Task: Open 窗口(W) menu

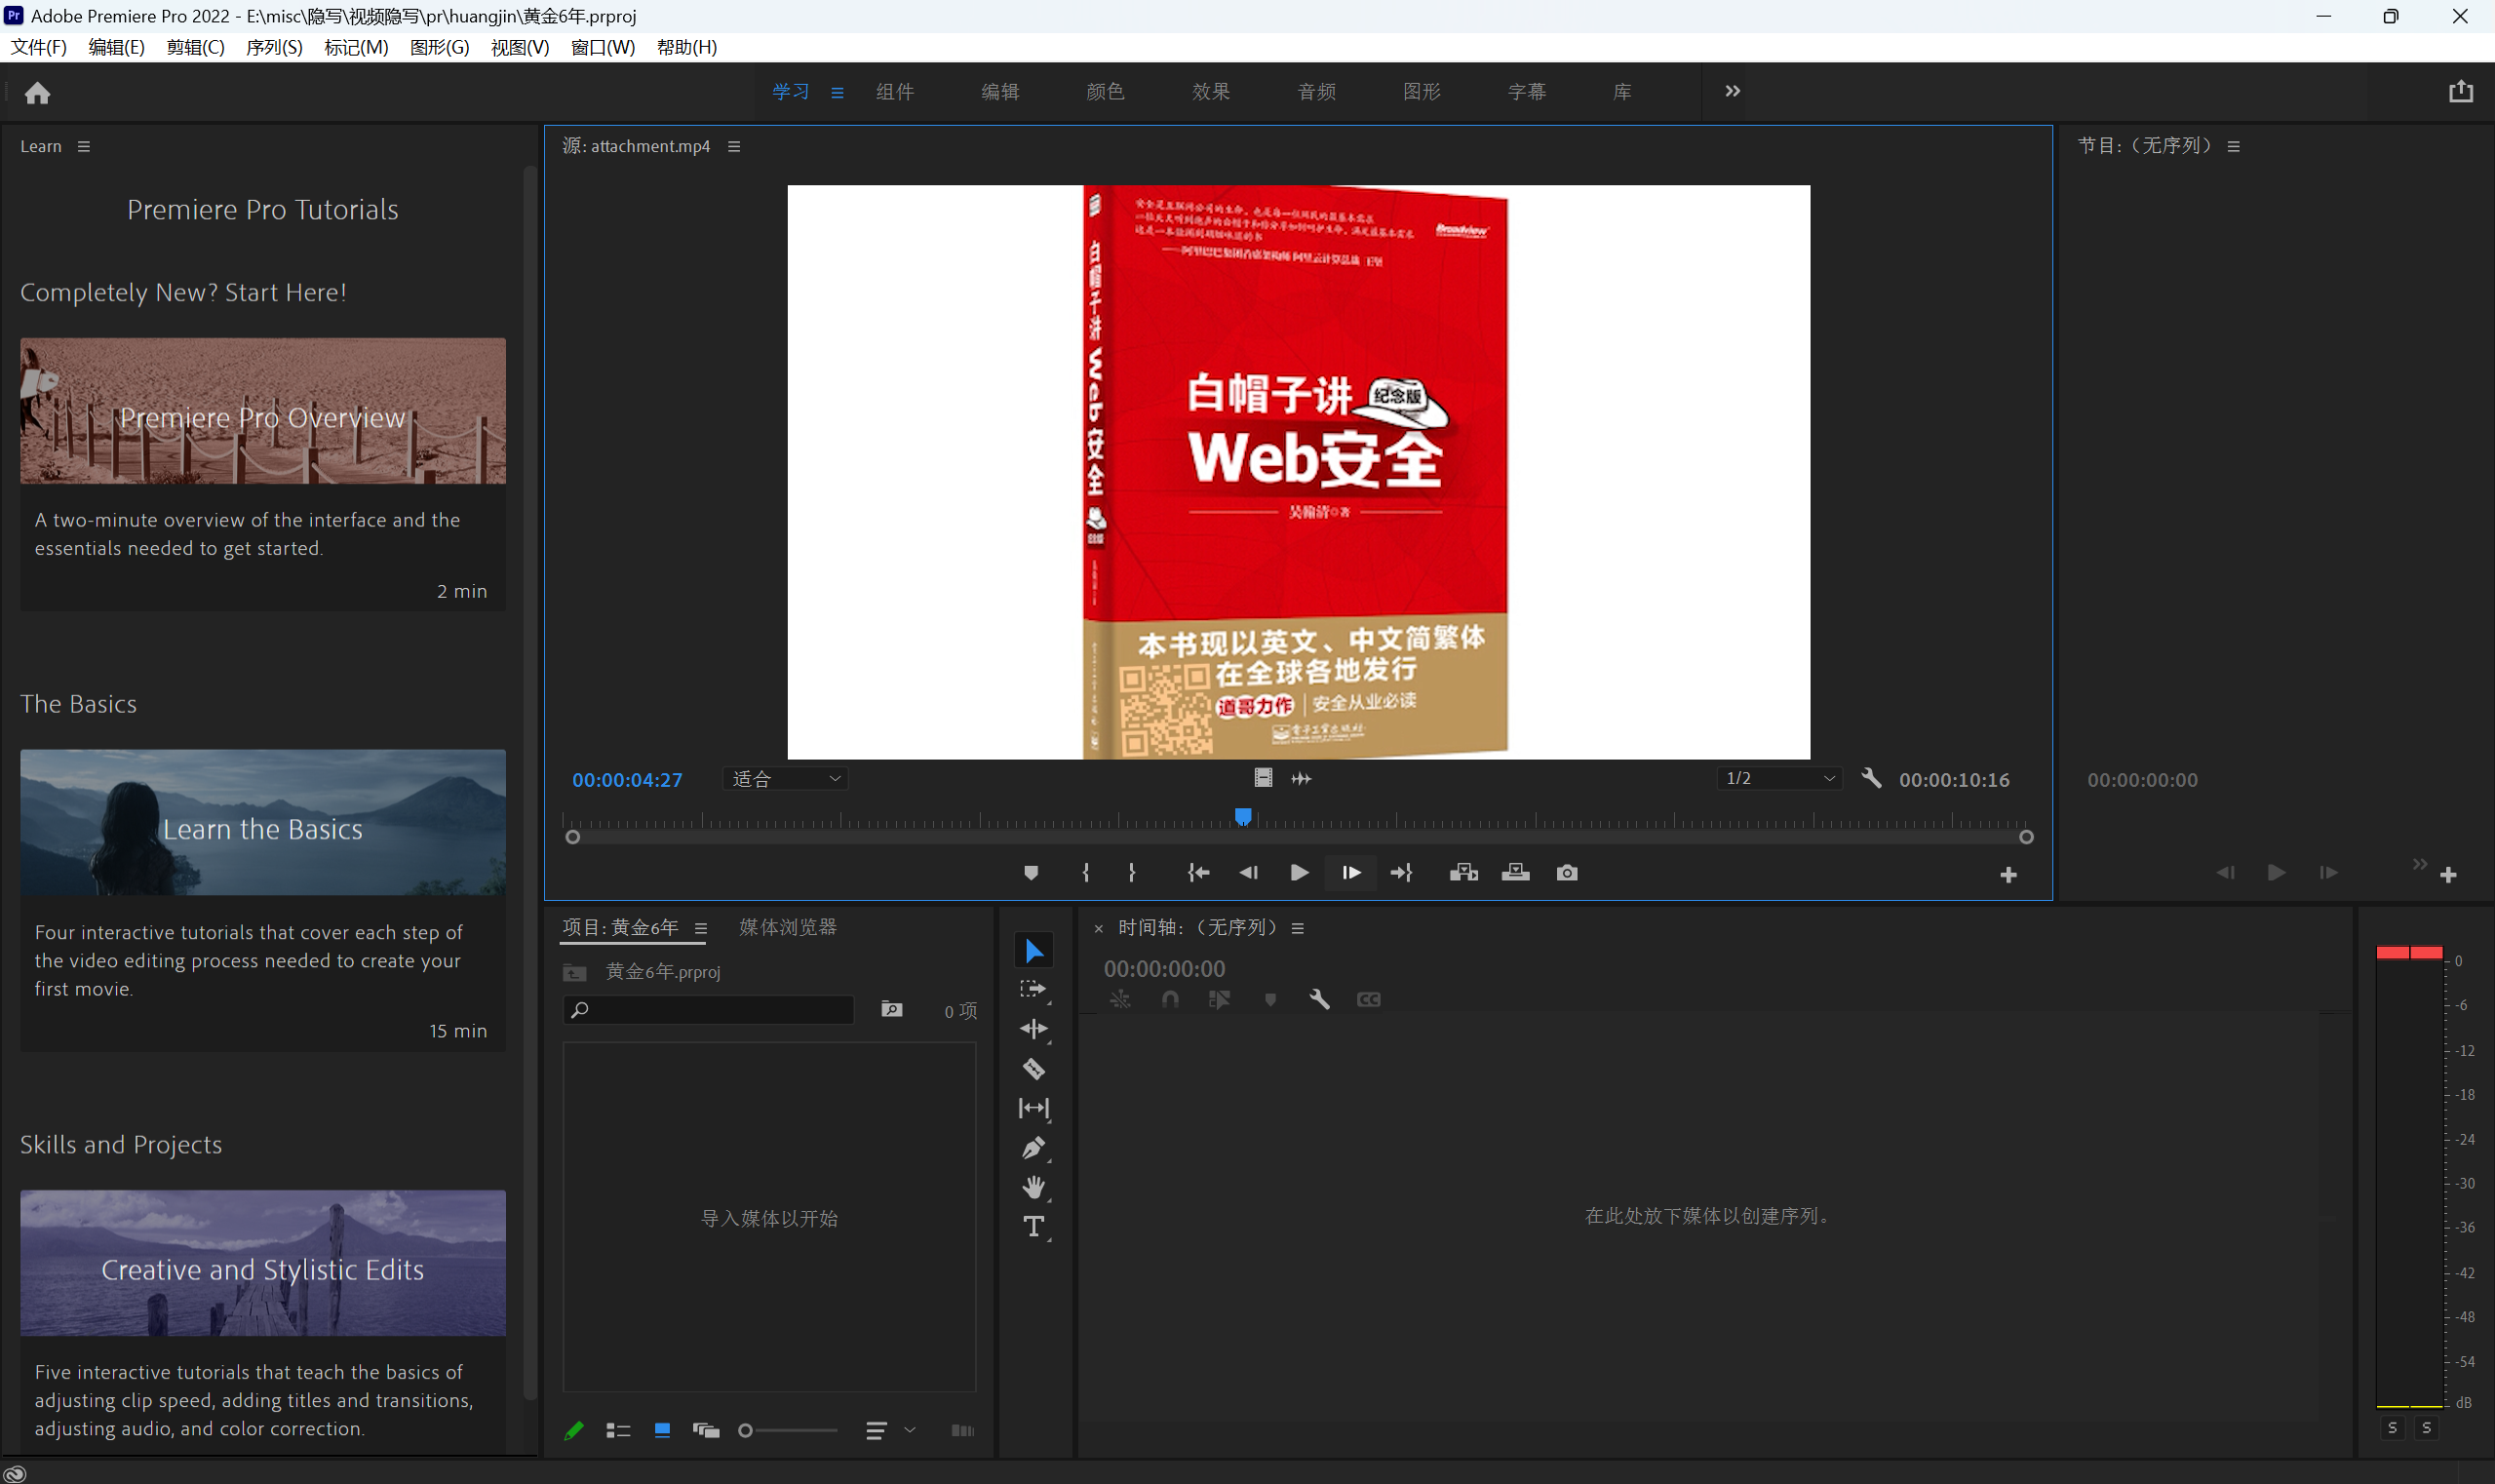Action: tap(603, 47)
